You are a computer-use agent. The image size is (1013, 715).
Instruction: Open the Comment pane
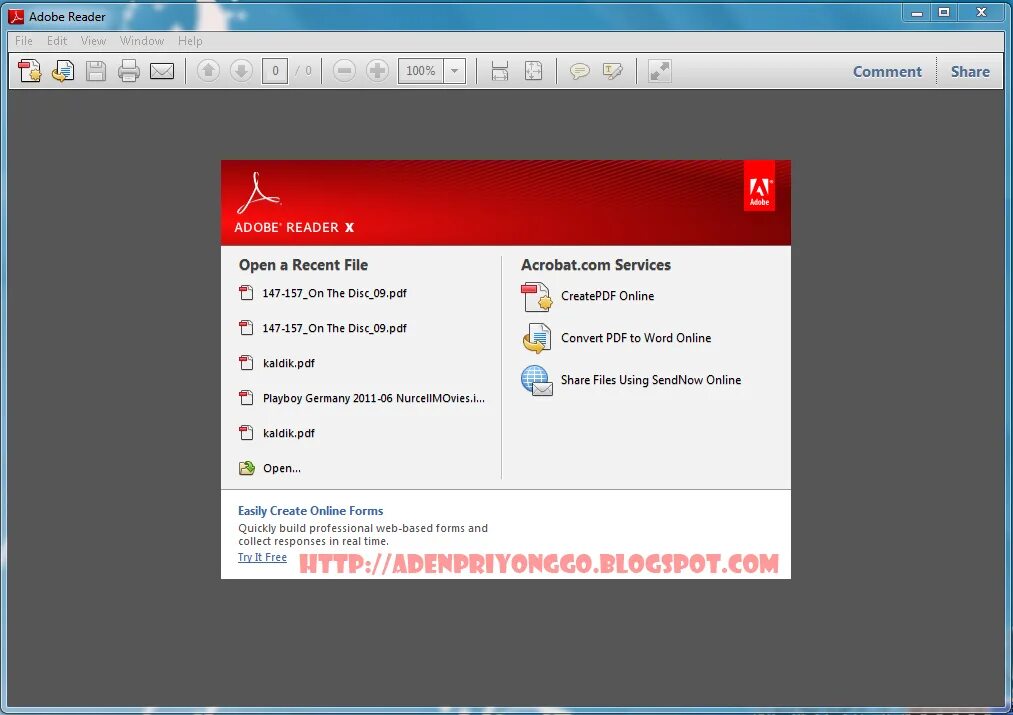pyautogui.click(x=887, y=72)
